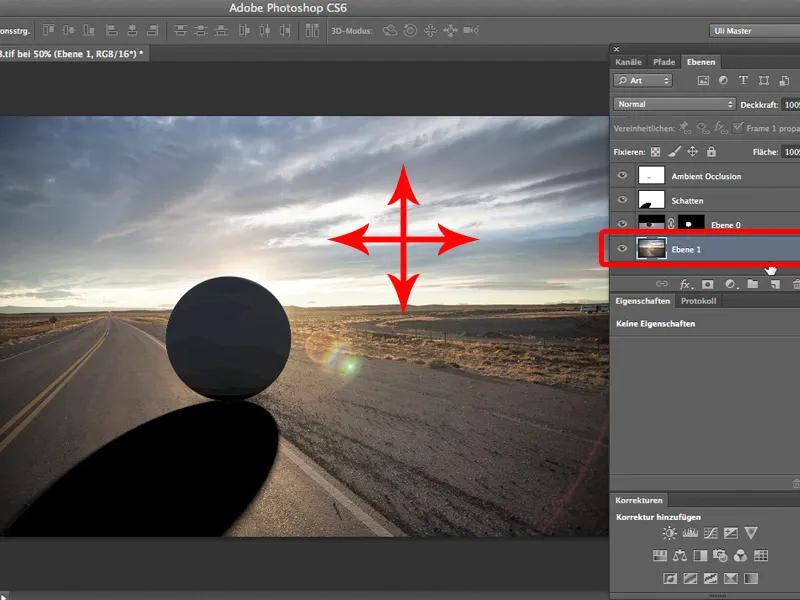Create a new layer group
Image resolution: width=800 pixels, height=600 pixels.
click(753, 284)
